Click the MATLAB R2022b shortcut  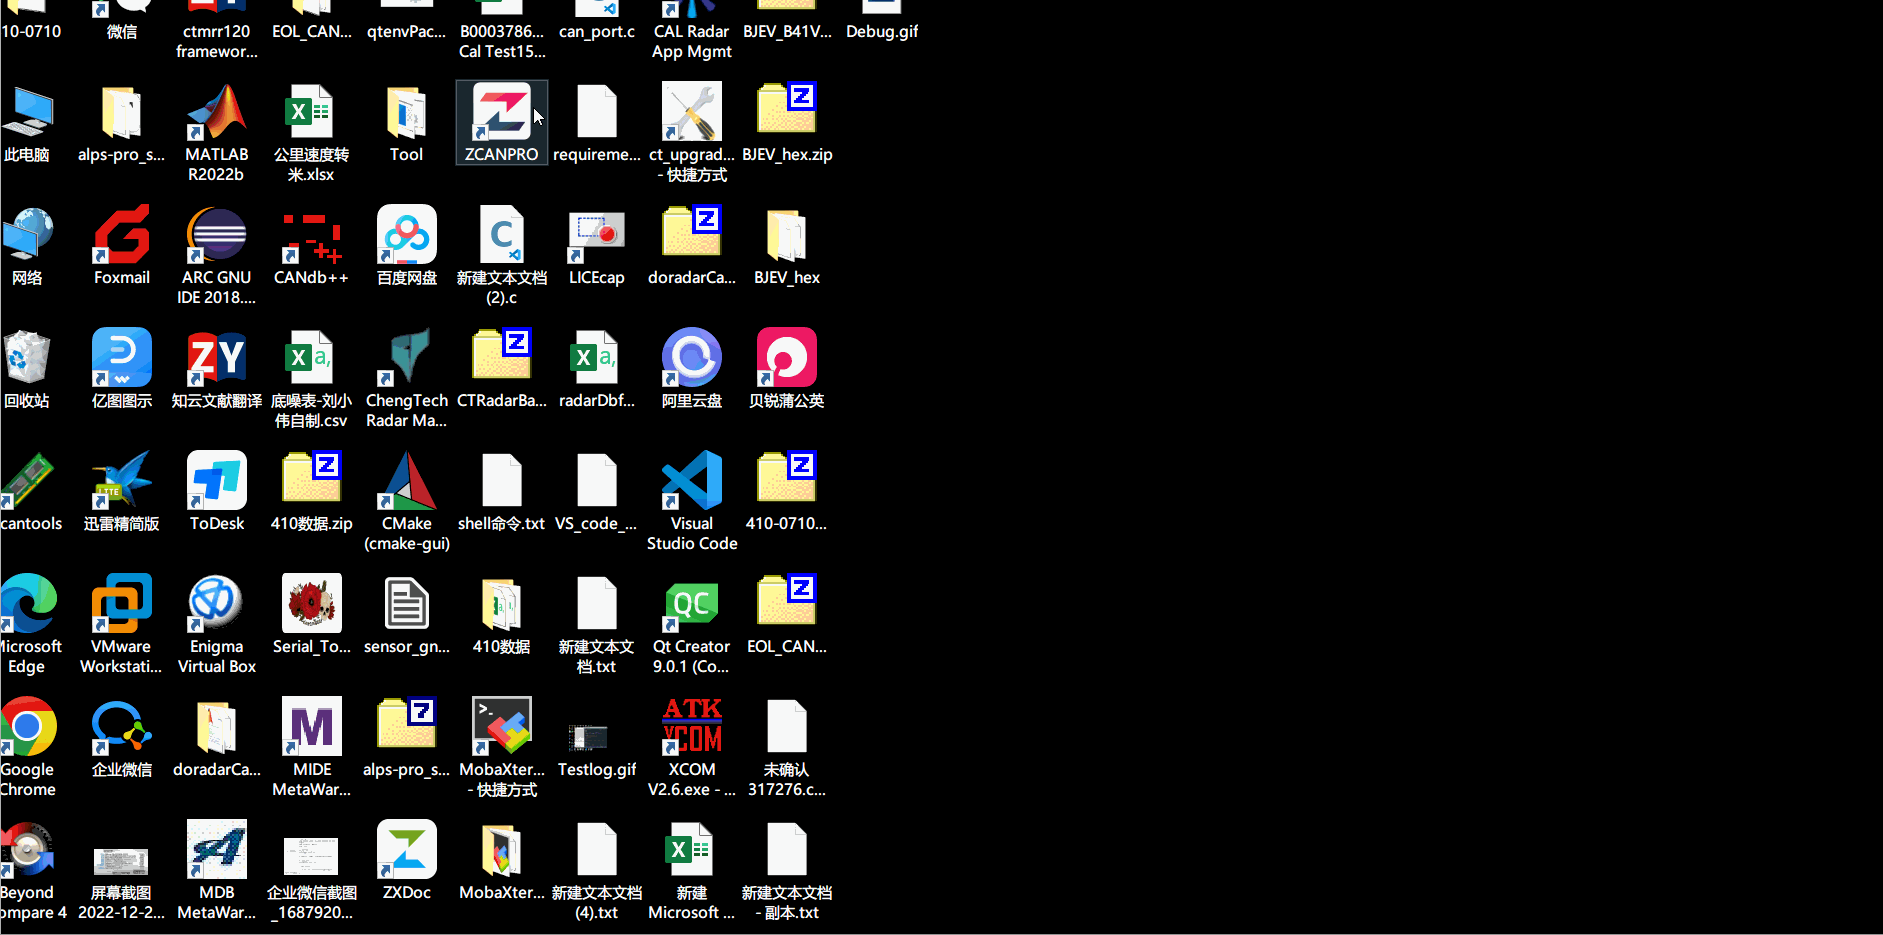click(x=216, y=113)
